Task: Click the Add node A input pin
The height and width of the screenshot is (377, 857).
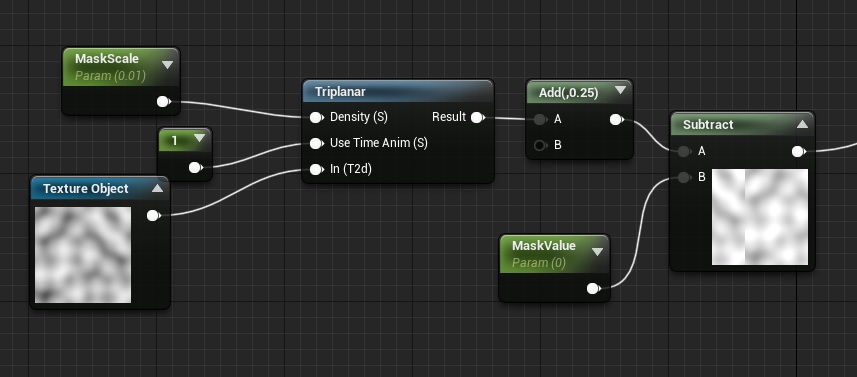Action: [540, 119]
